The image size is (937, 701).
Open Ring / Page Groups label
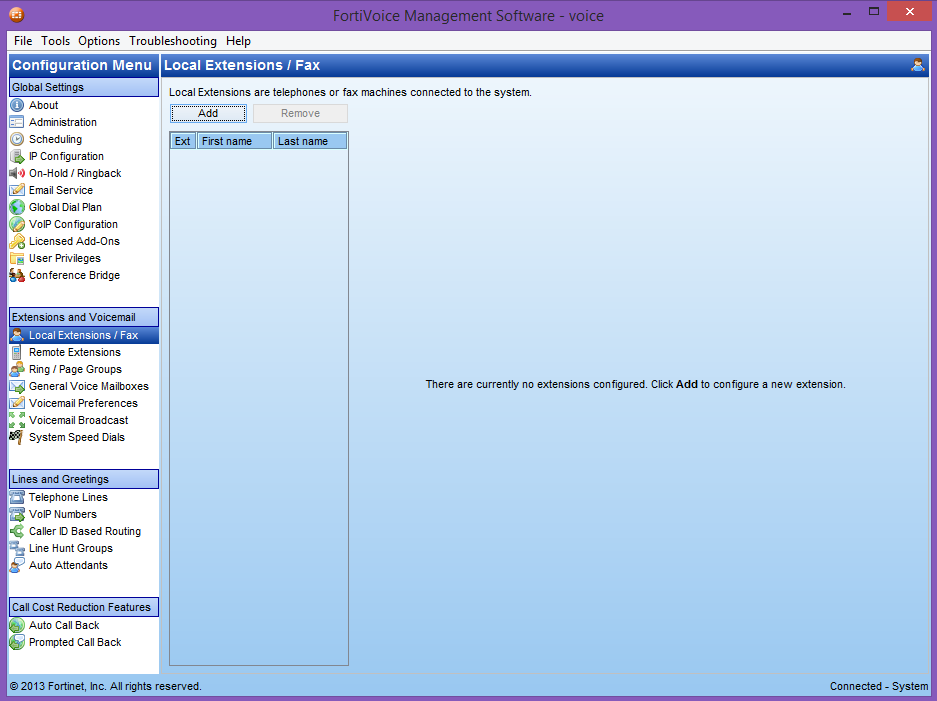75,369
